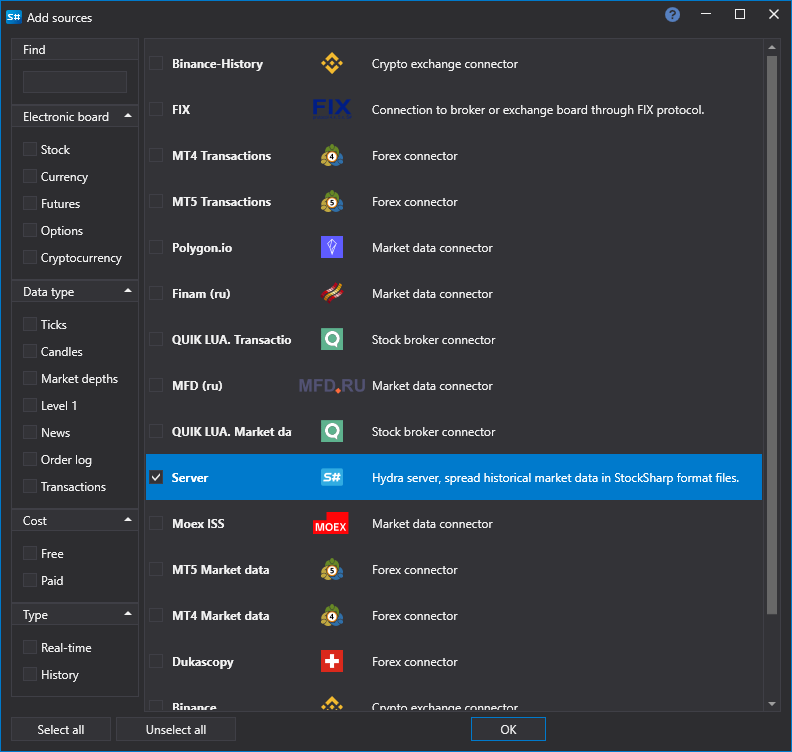792x752 pixels.
Task: Filter by Paid cost checkbox
Action: coord(30,580)
